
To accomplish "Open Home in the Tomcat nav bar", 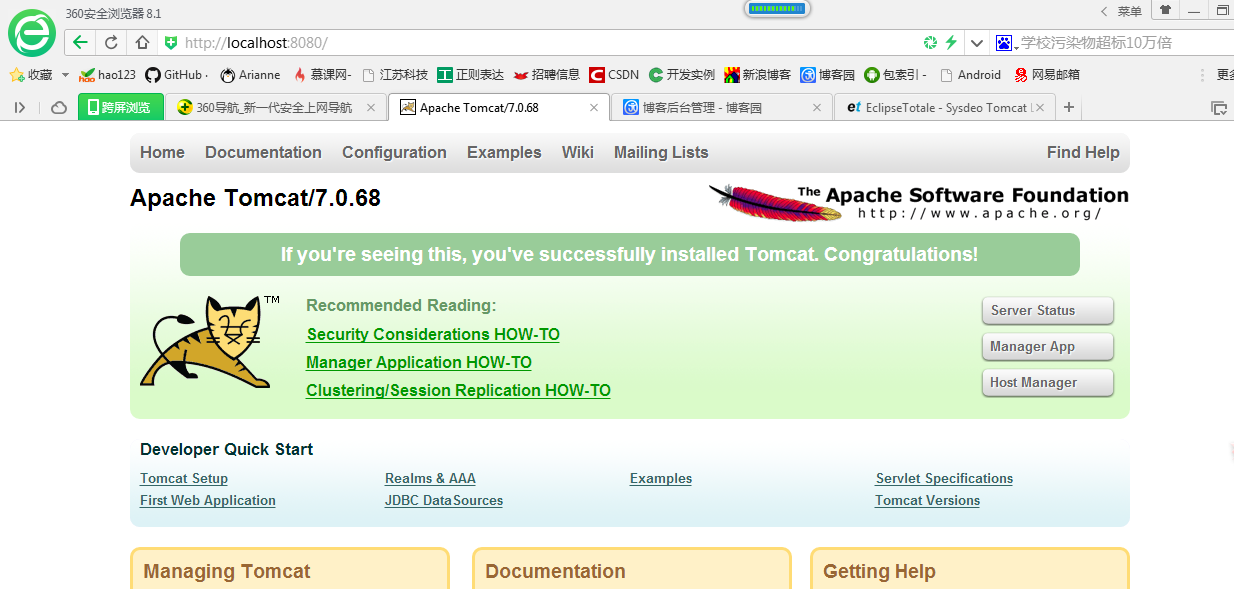I will (162, 152).
